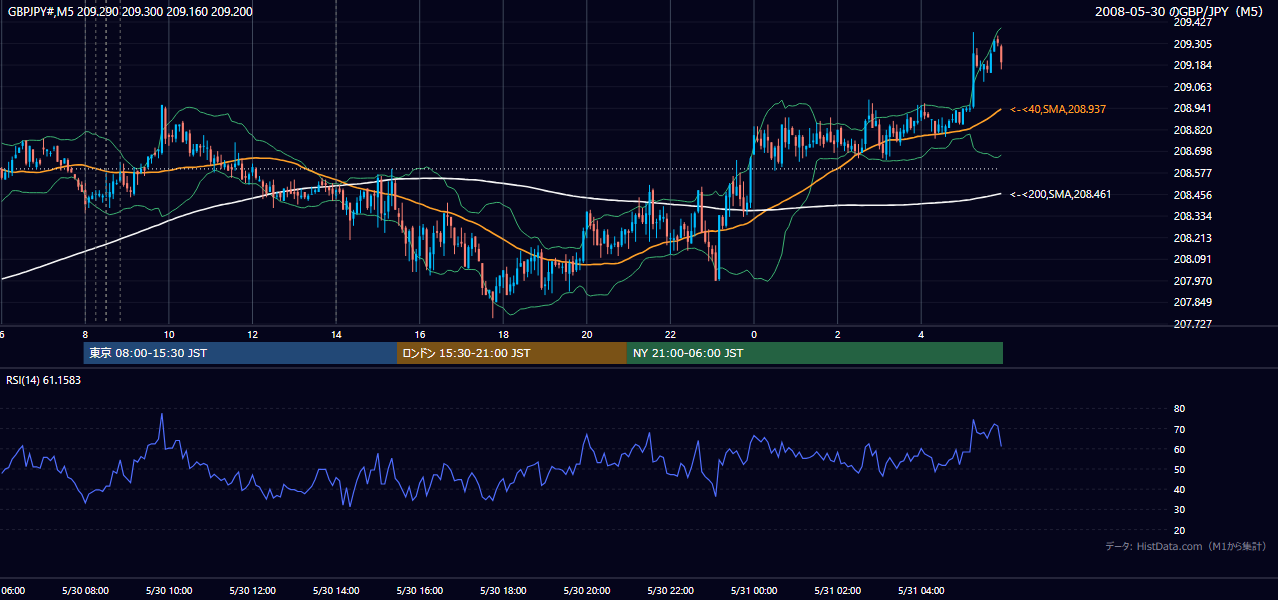
Task: Click the <-<40,SMA,208.937 moving average label
Action: tap(1058, 109)
